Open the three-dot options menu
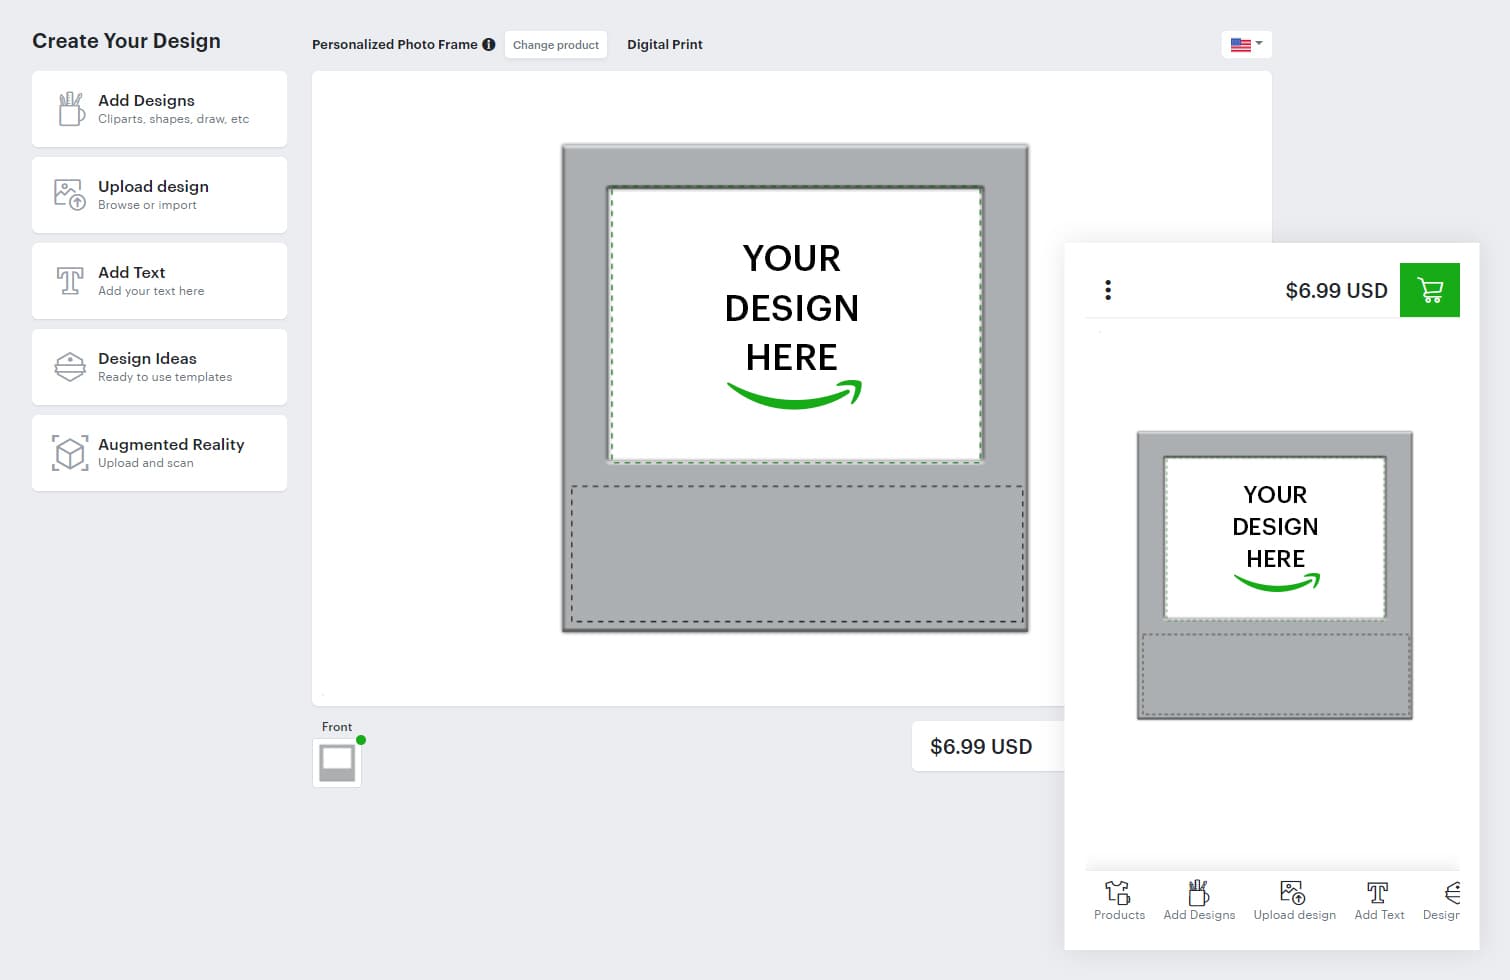 click(1108, 290)
